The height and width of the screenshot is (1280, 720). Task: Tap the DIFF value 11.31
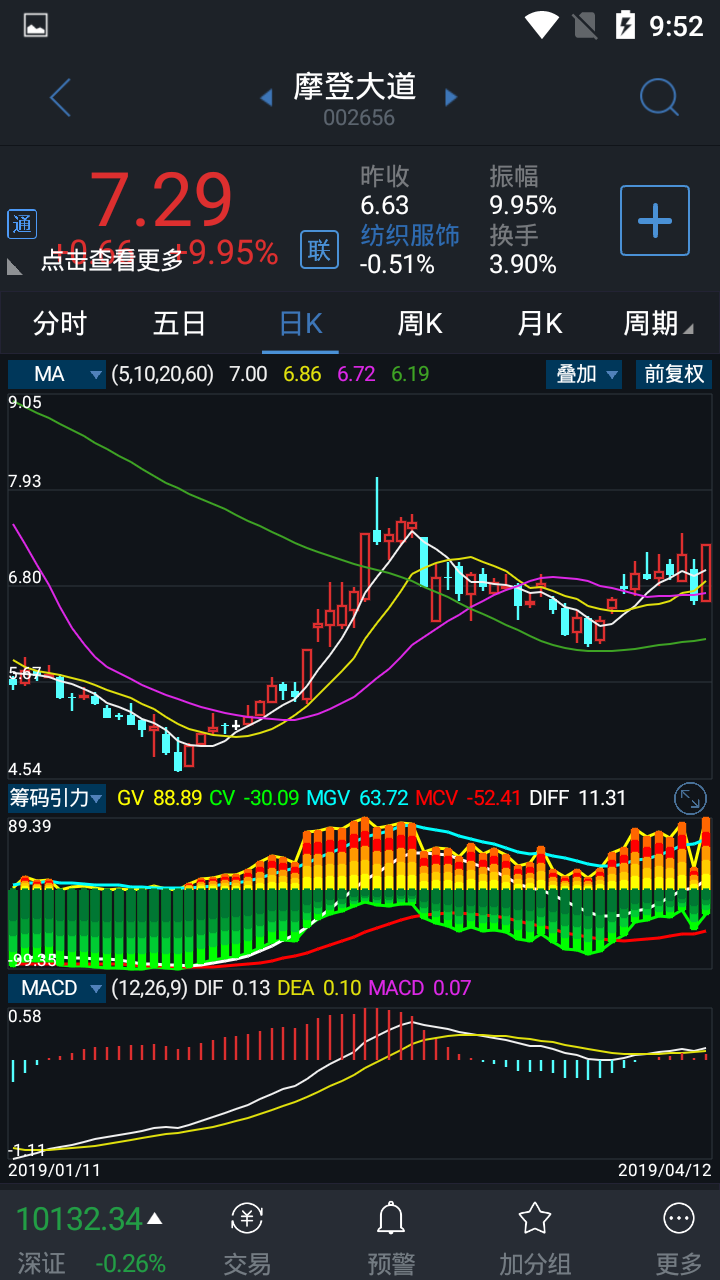click(x=603, y=798)
